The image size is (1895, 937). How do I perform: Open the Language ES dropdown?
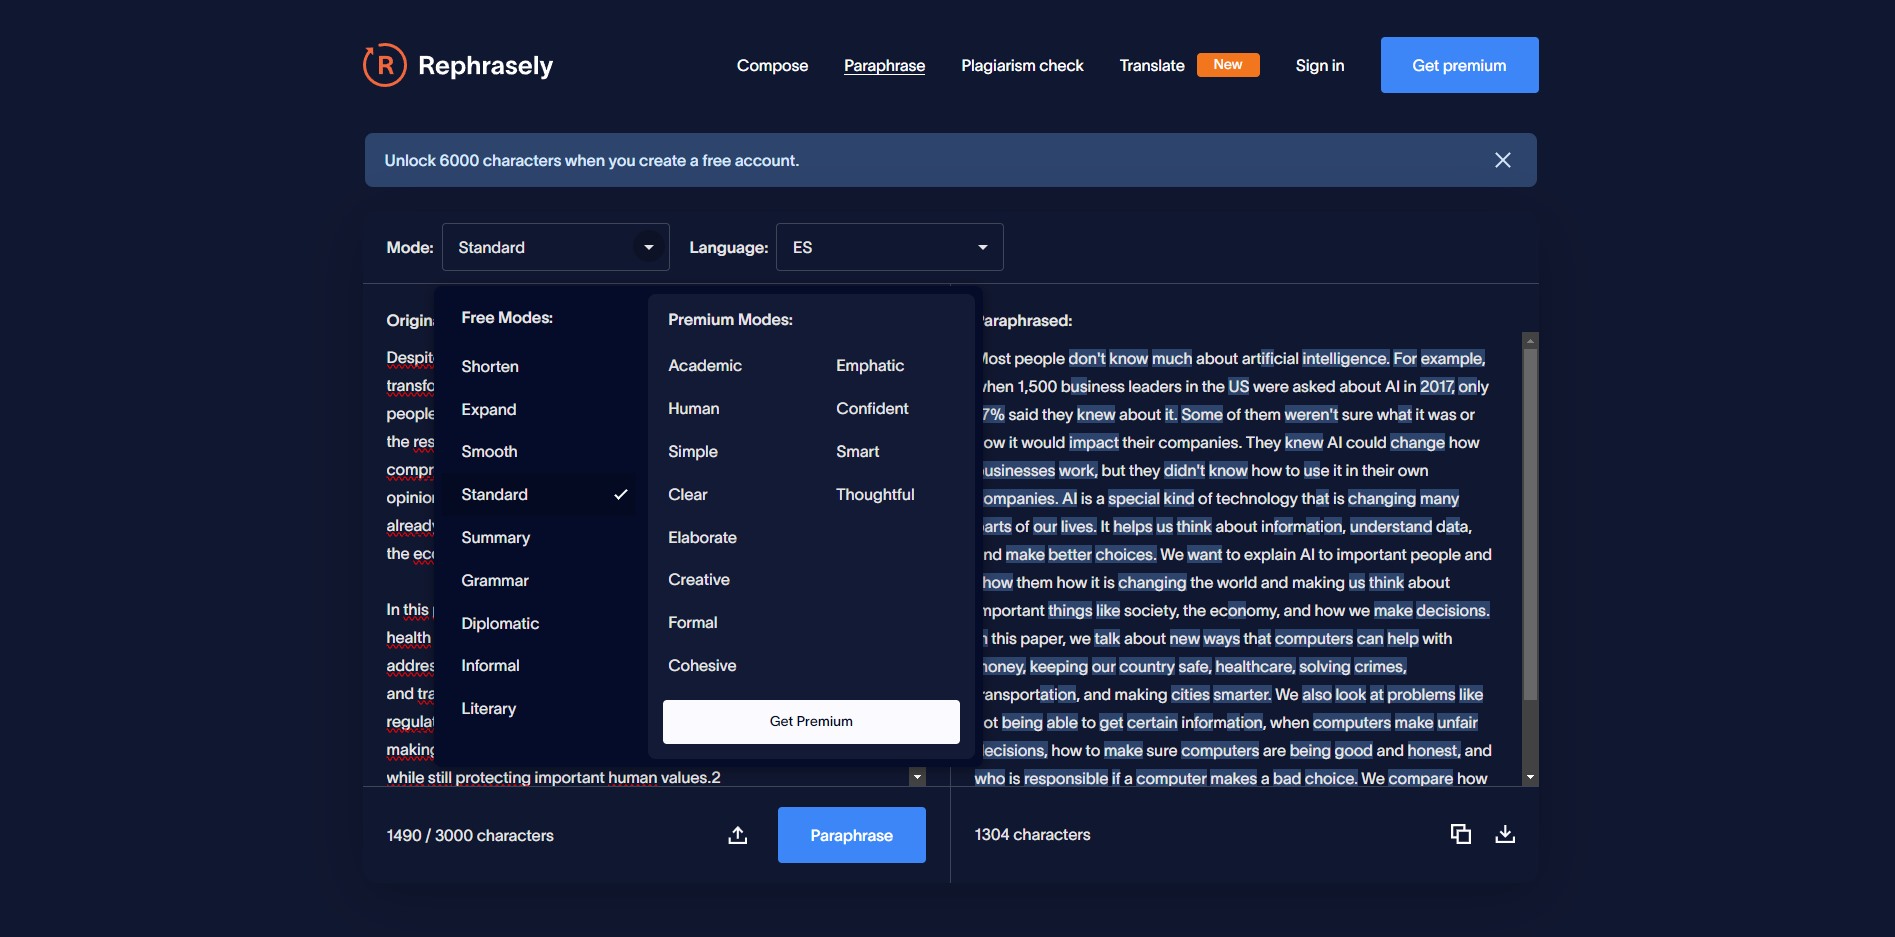tap(890, 247)
